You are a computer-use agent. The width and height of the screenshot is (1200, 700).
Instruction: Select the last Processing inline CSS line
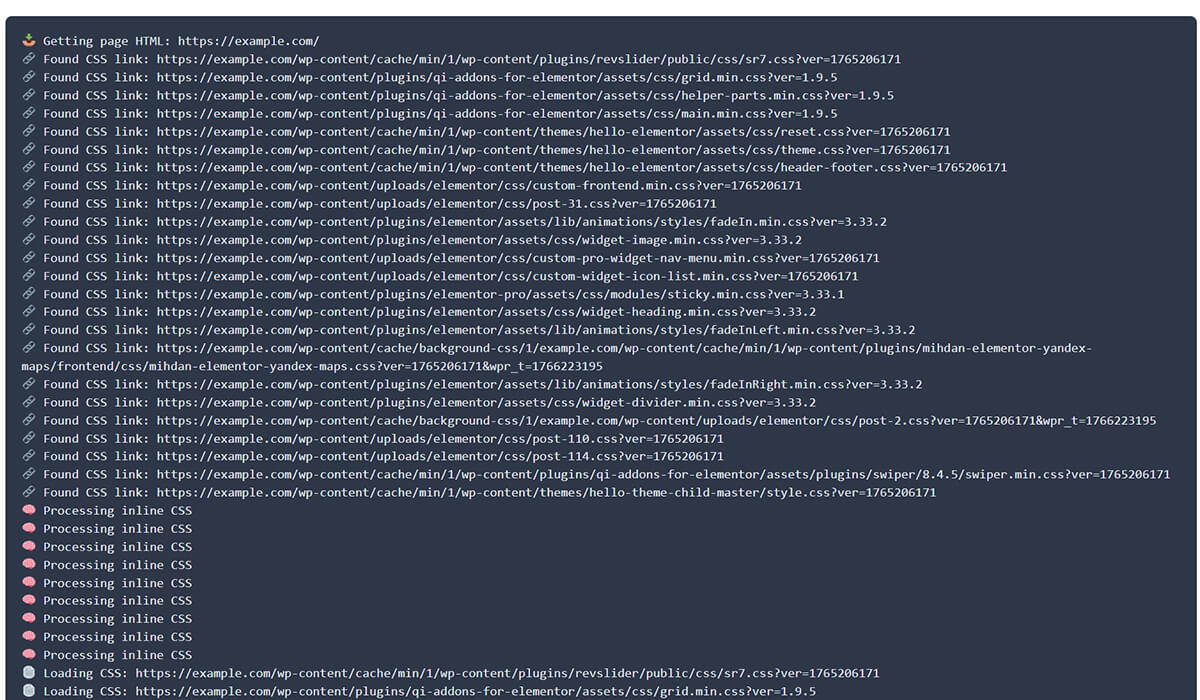(x=117, y=655)
